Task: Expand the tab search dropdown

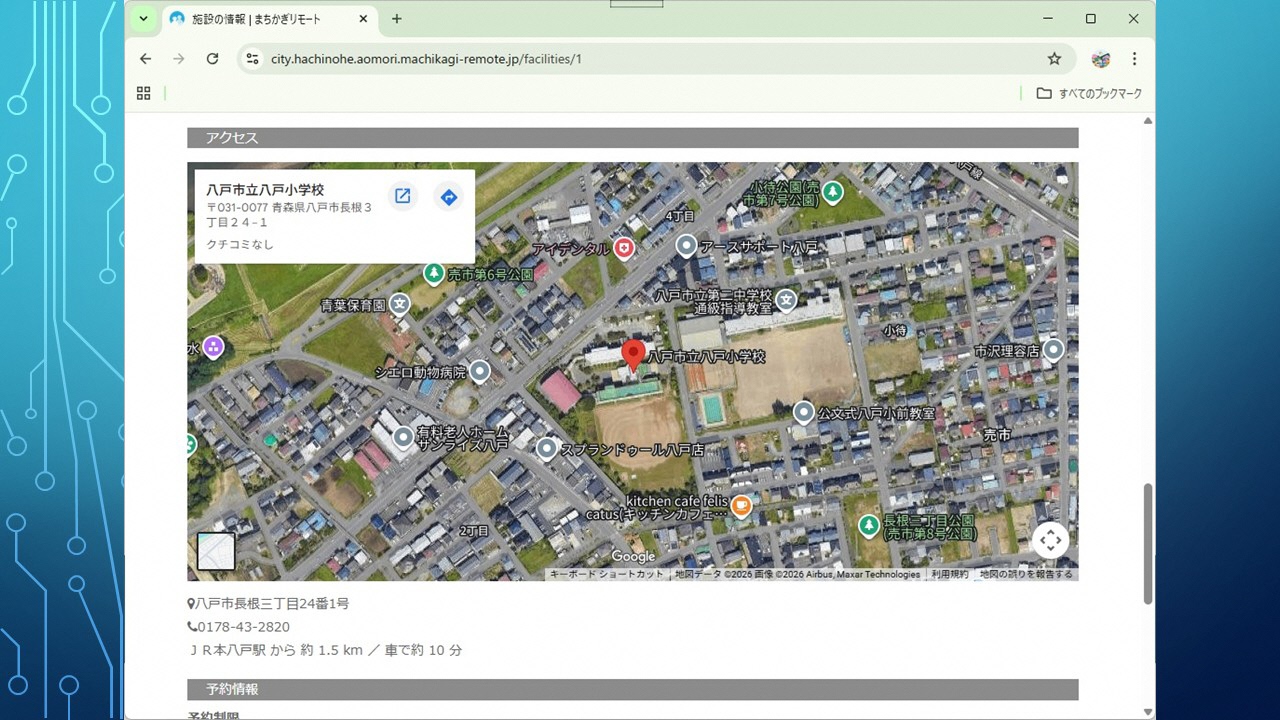Action: pyautogui.click(x=144, y=19)
